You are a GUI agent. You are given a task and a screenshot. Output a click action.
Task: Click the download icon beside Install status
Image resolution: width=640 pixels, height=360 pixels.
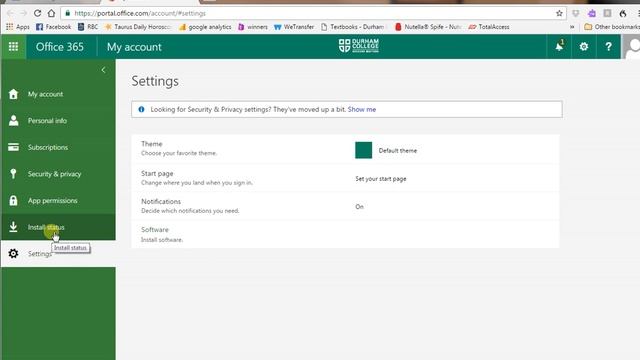13,227
